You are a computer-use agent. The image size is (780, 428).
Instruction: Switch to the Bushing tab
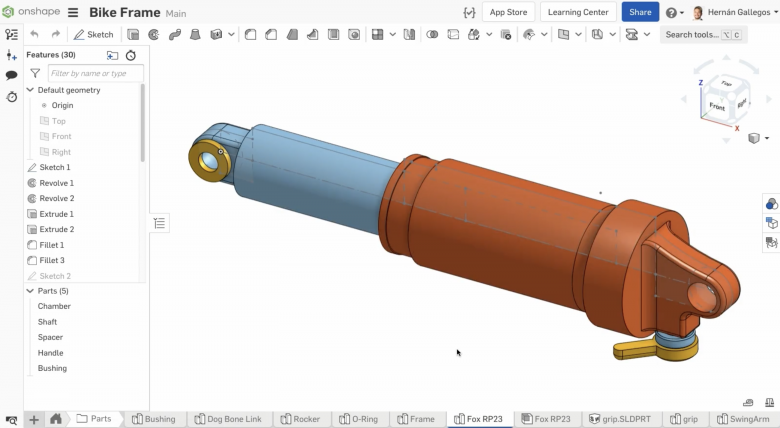154,419
